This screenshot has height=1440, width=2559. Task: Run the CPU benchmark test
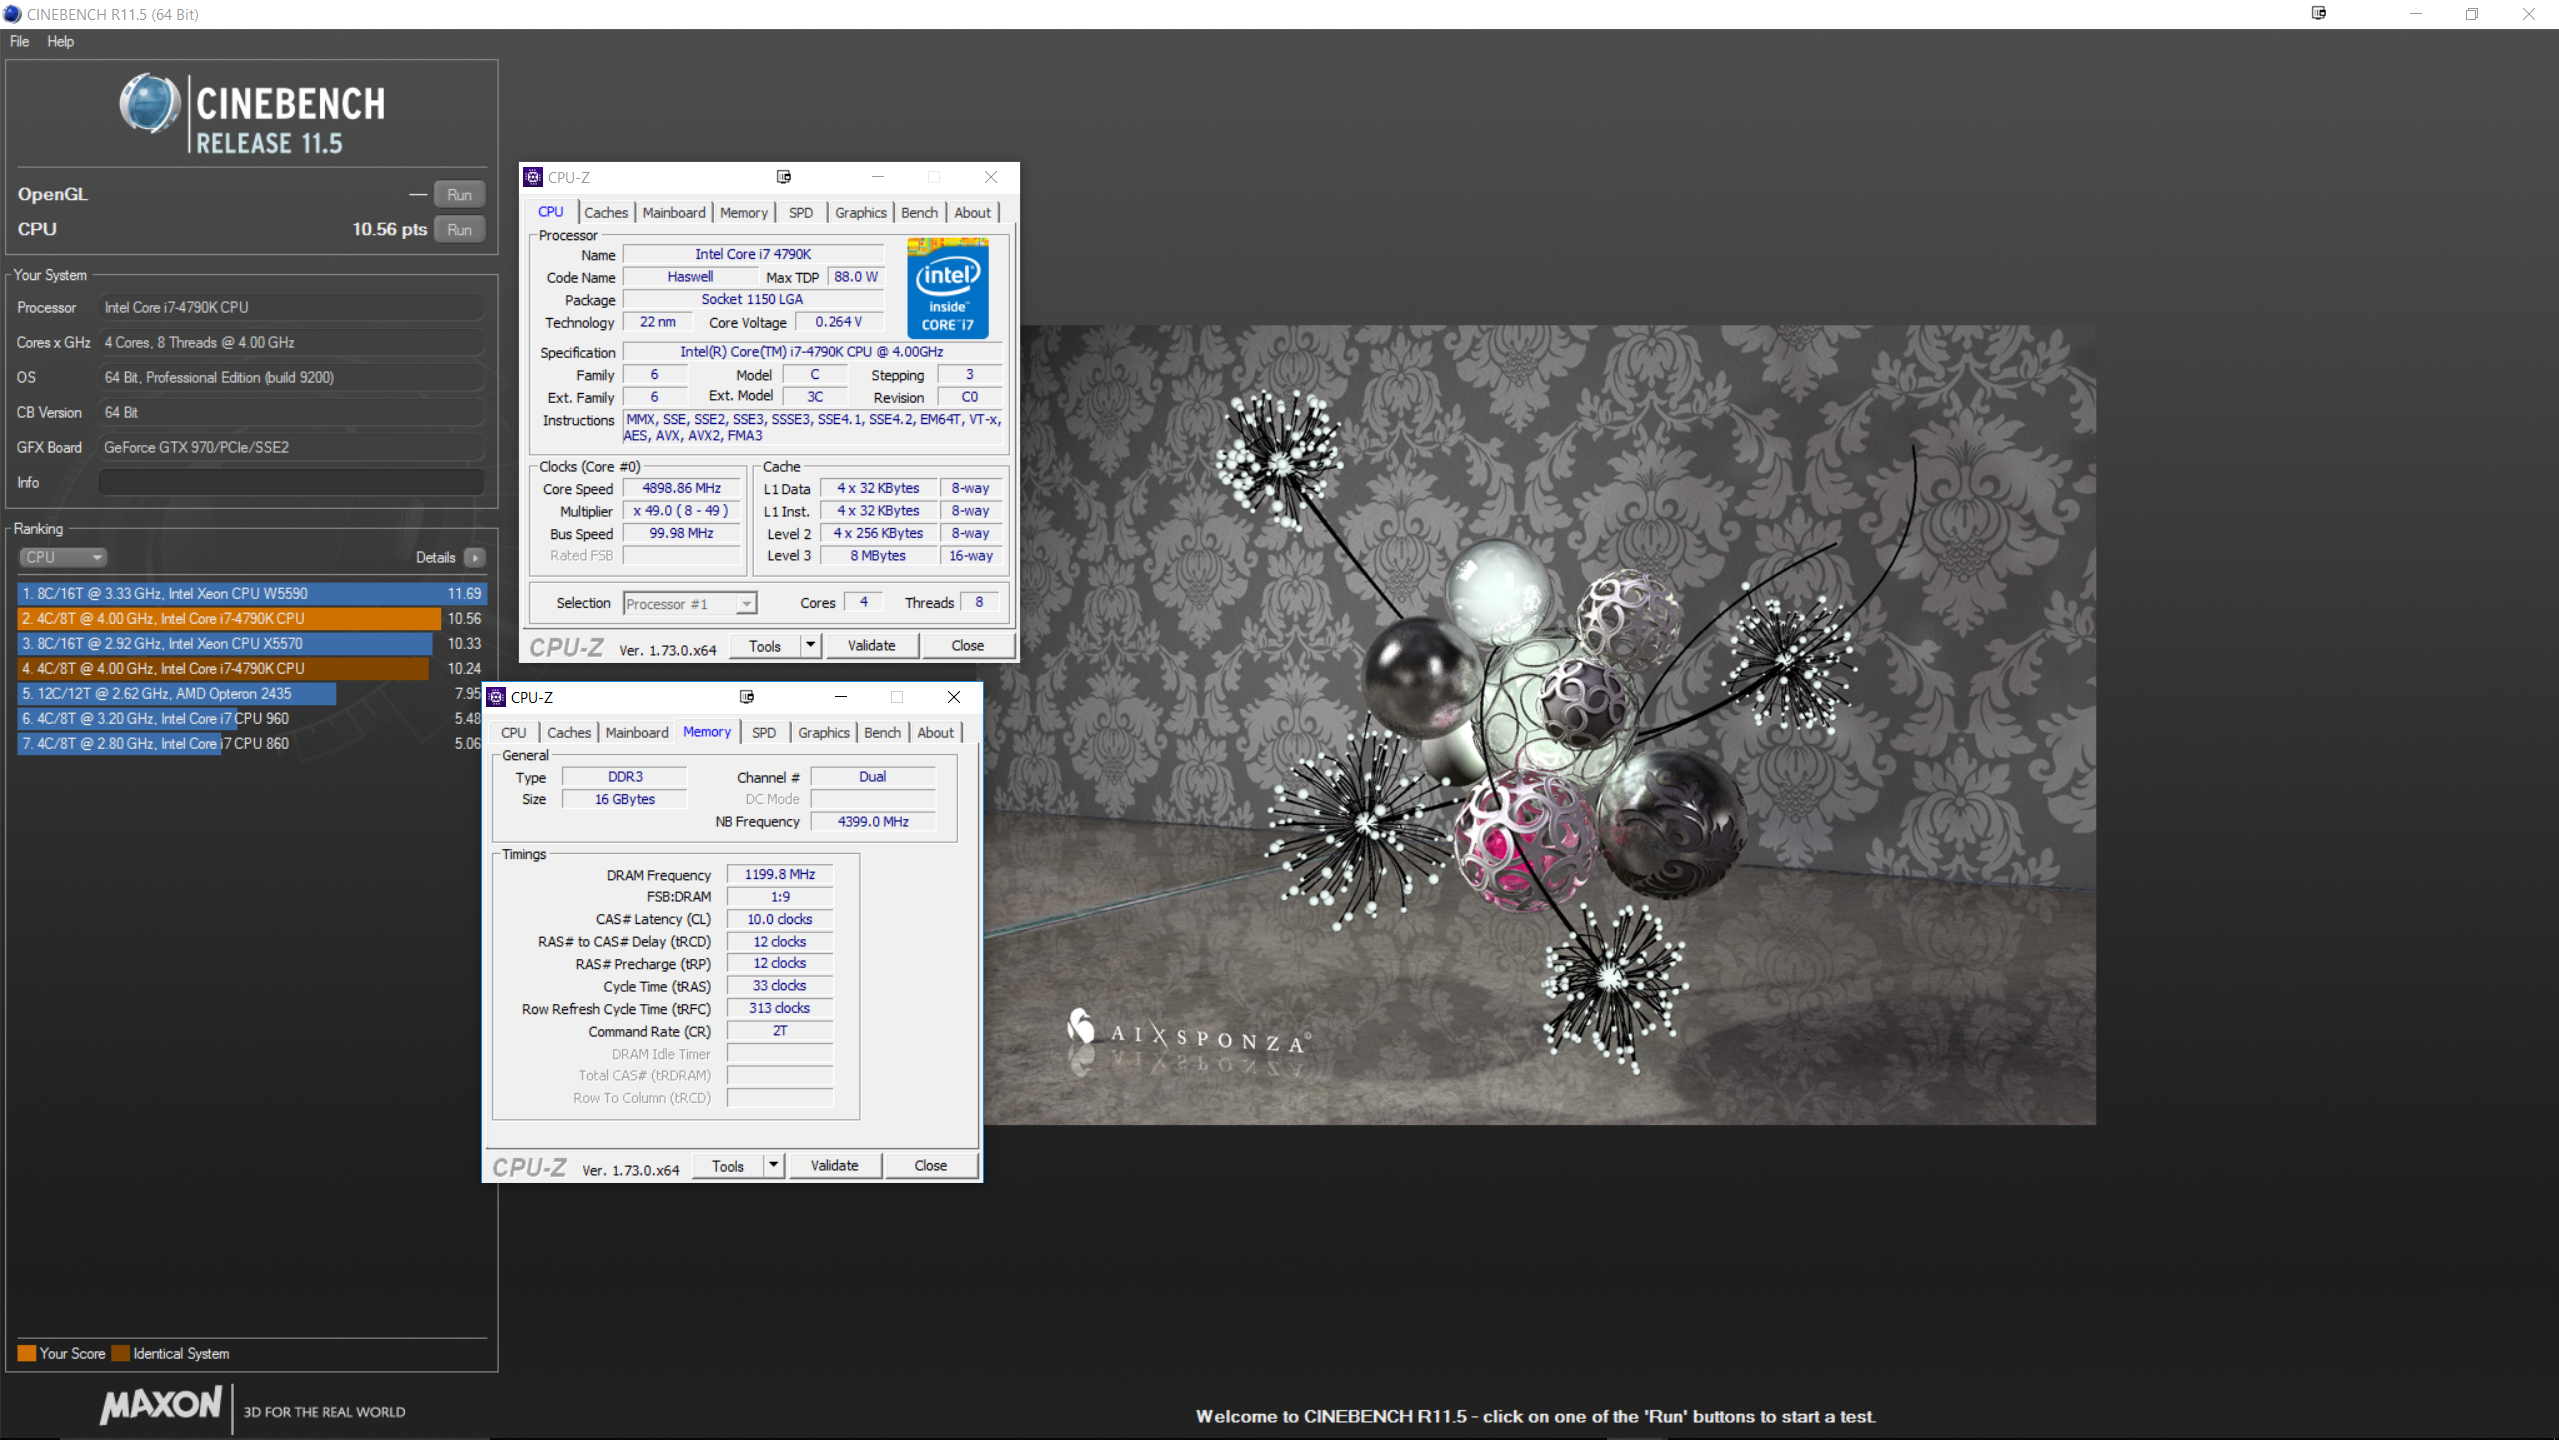point(459,229)
